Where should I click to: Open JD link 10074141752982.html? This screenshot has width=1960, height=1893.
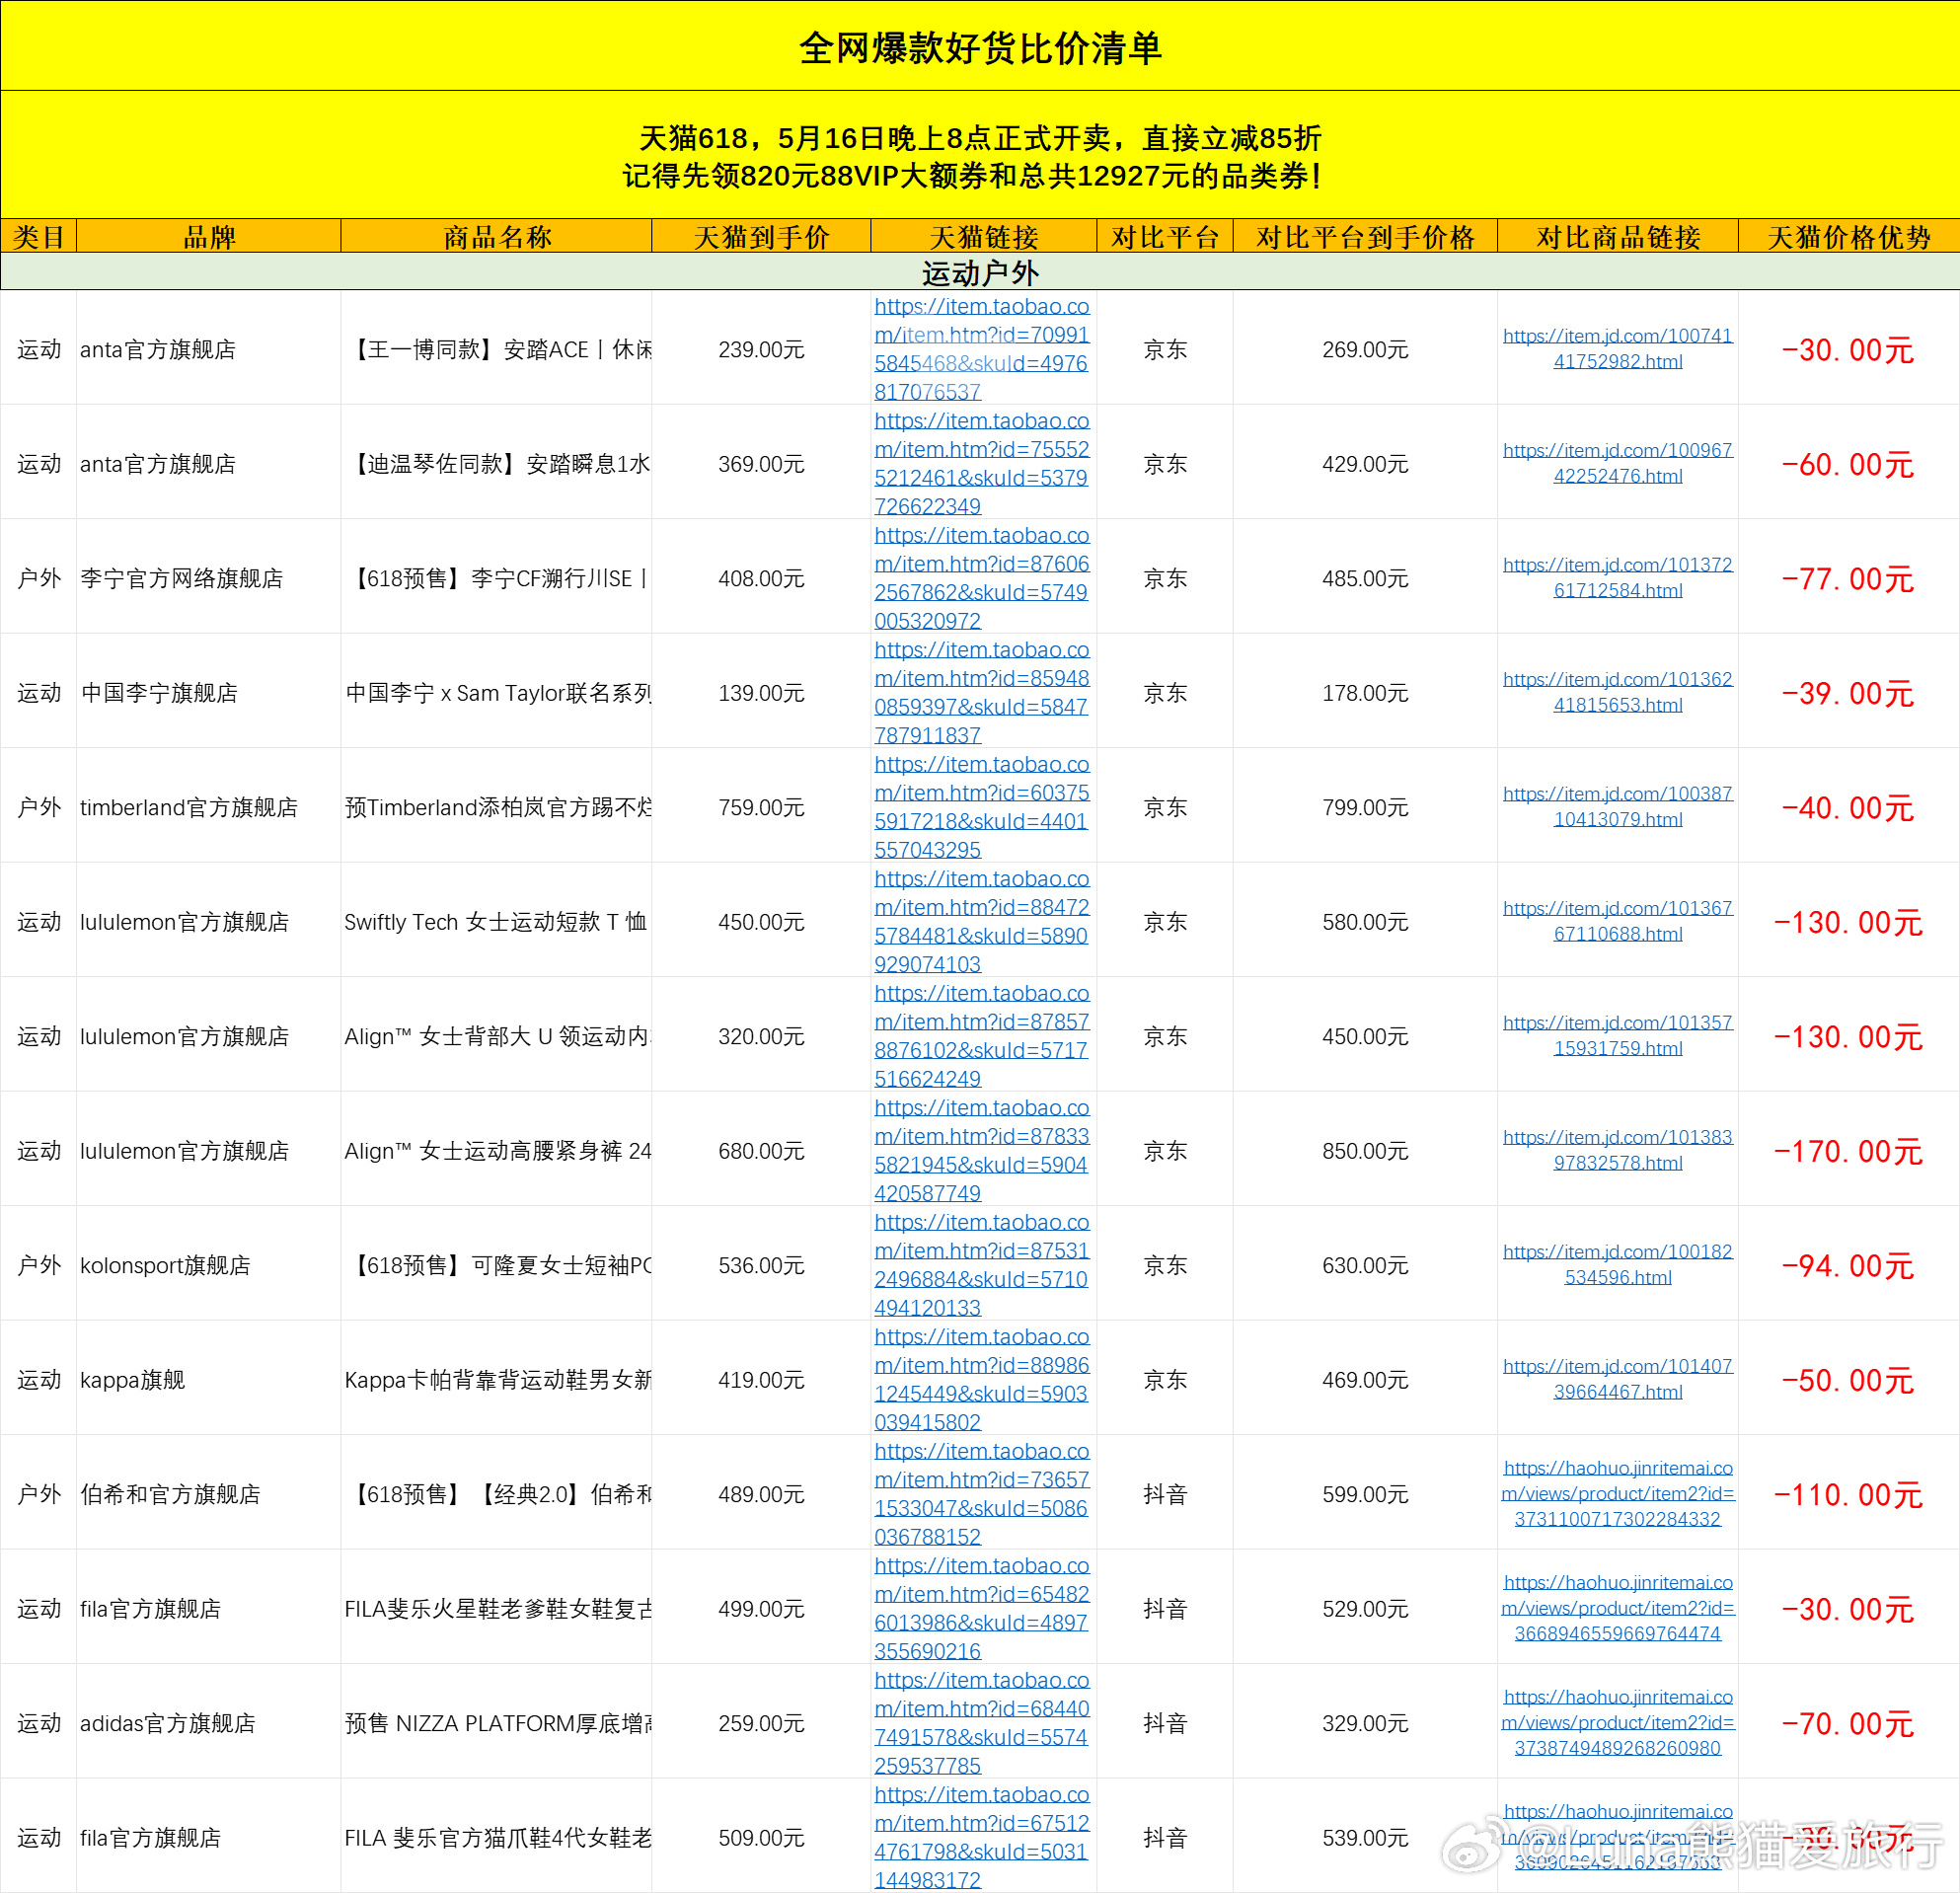[x=1617, y=348]
